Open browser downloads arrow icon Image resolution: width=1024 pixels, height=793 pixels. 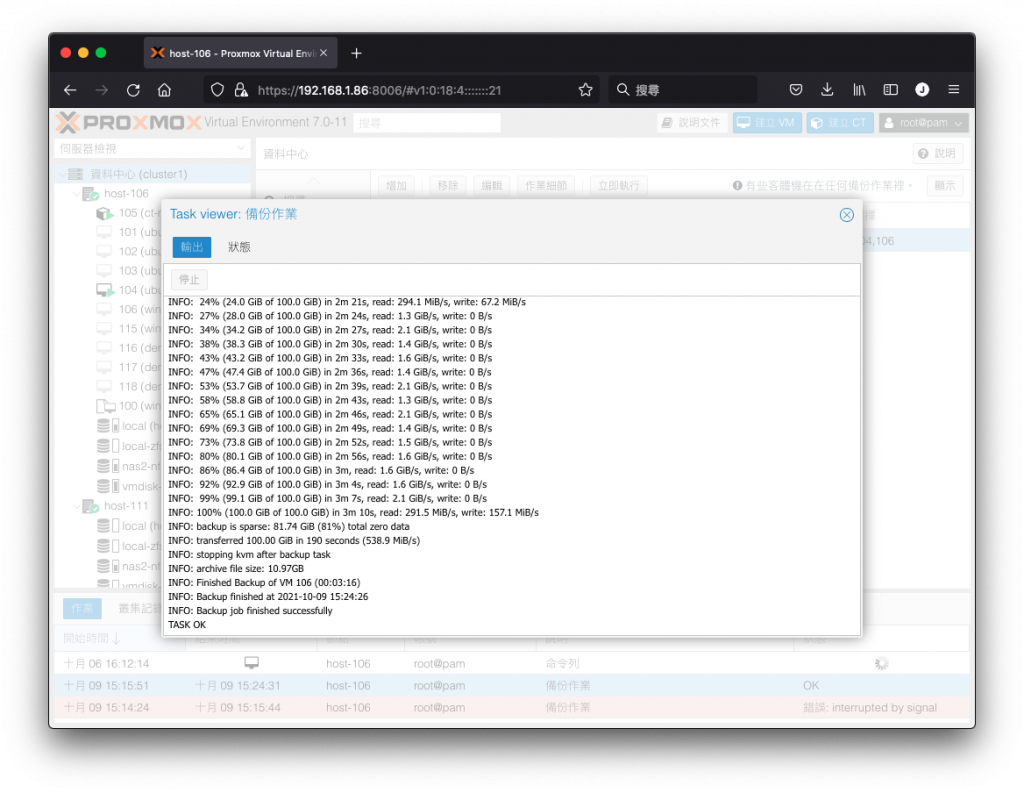coord(827,90)
